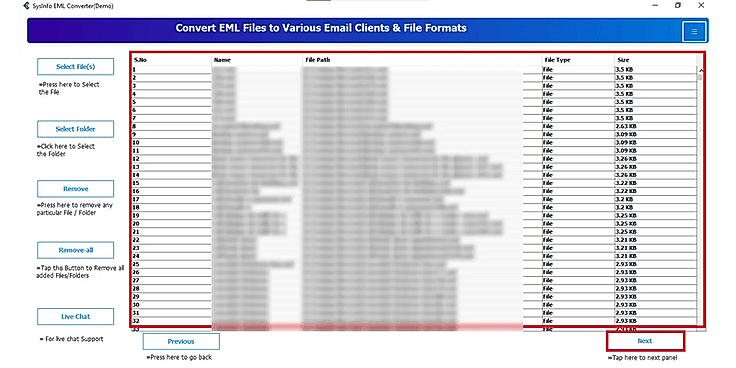Click row 19's 3.25 KB size cell

[655, 215]
